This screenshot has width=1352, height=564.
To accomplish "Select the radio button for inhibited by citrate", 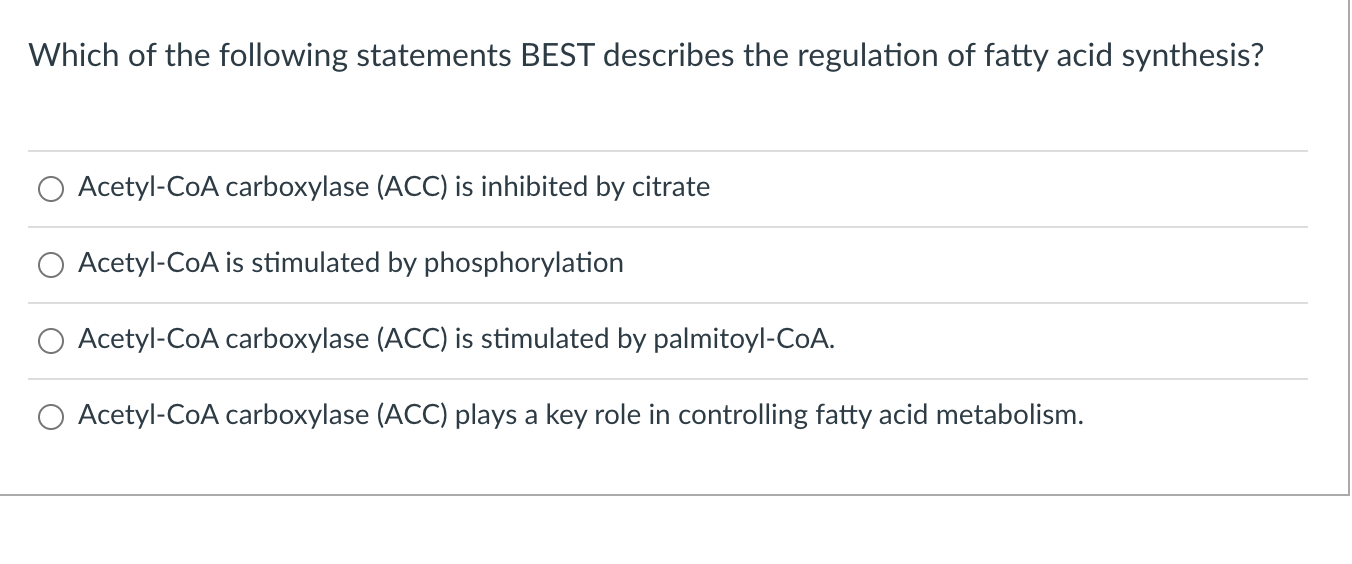I will click(51, 189).
